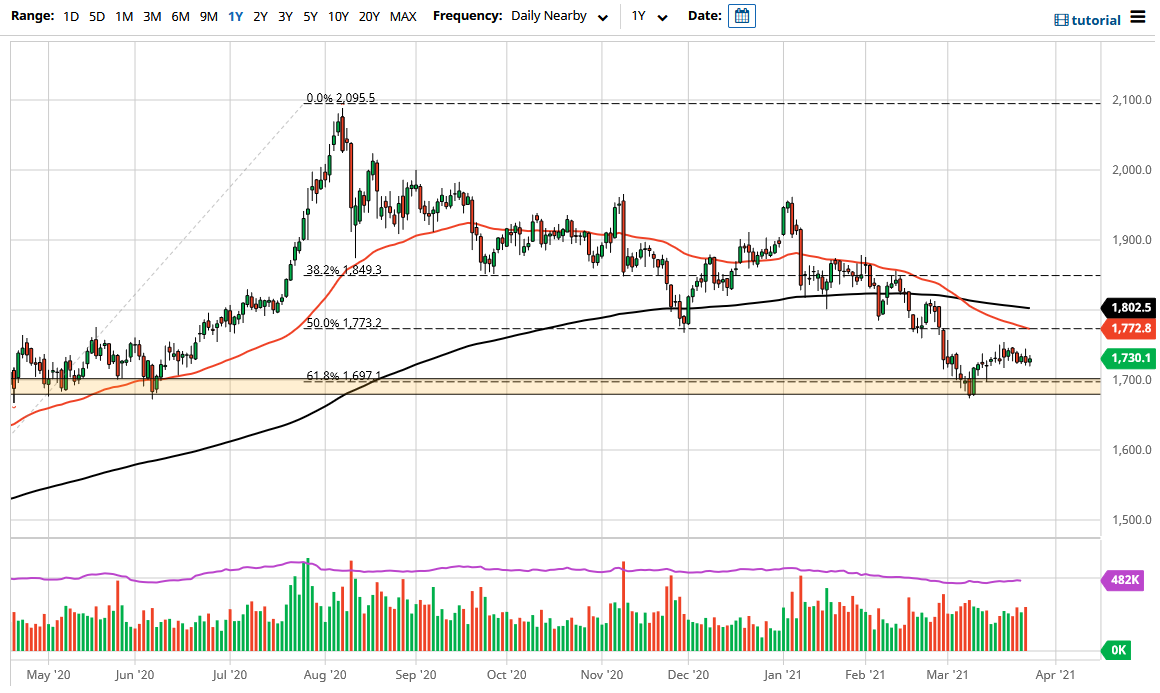
Task: Set range to MAX
Action: coord(403,16)
